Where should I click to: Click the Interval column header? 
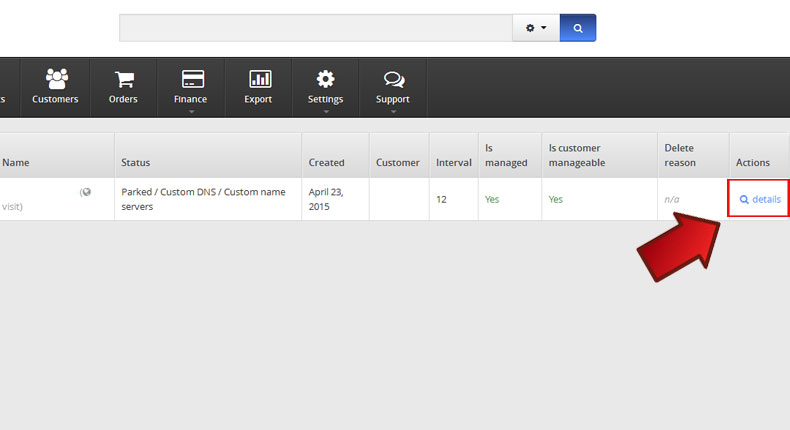453,162
